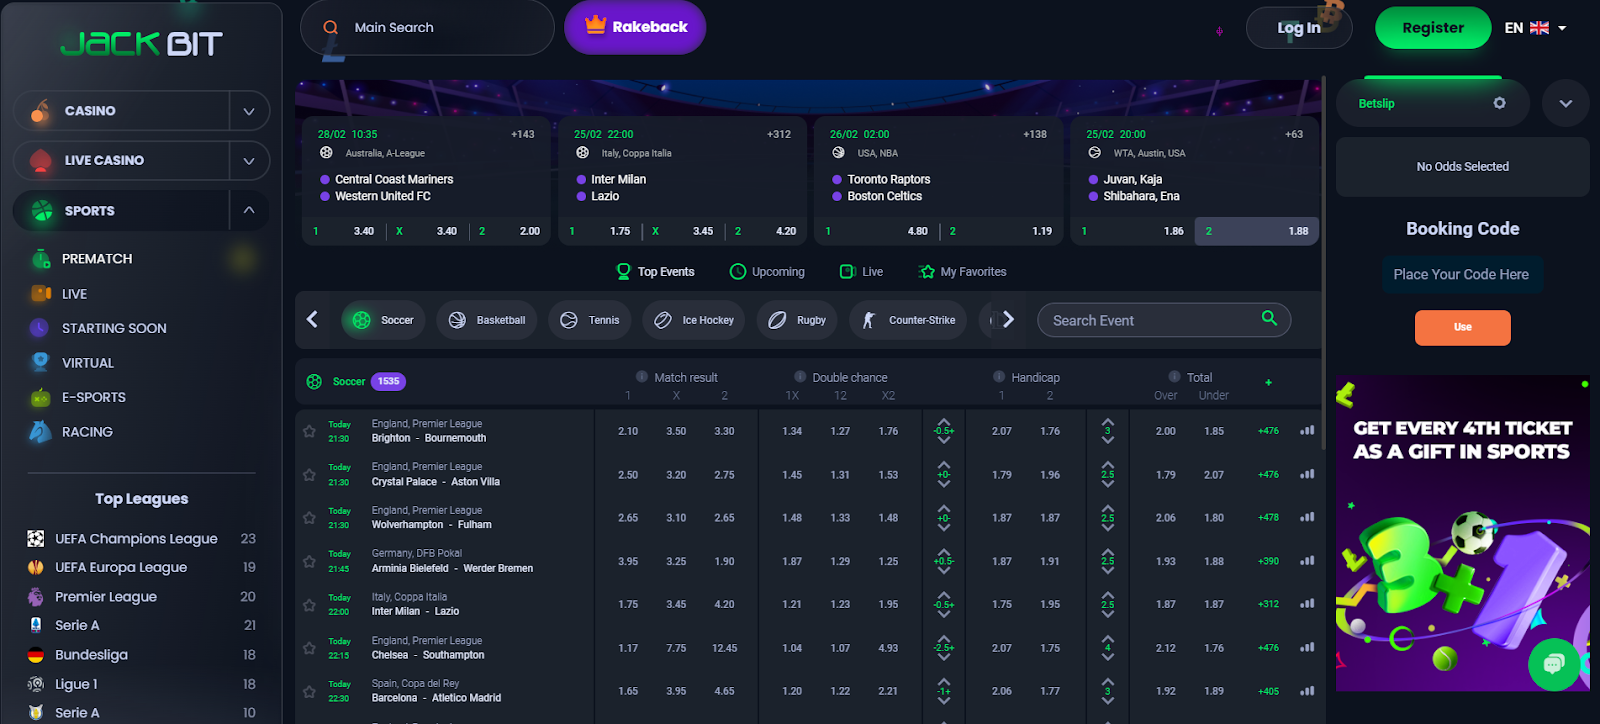This screenshot has width=1600, height=724.
Task: Collapse the SPORTS menu chevron
Action: coord(249,210)
